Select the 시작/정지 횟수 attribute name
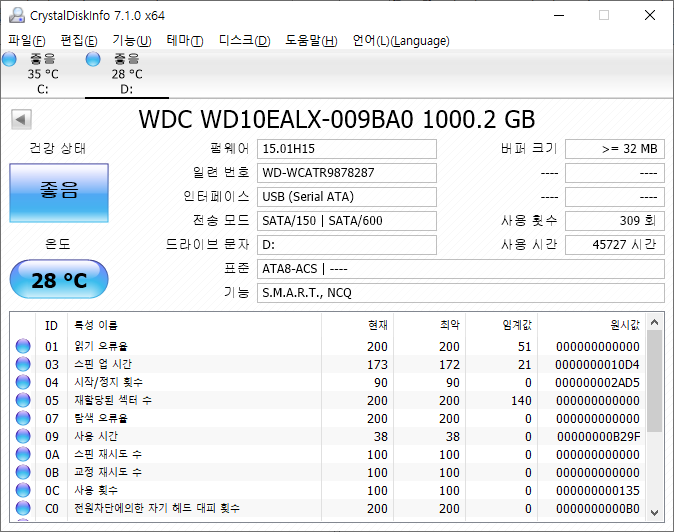This screenshot has width=674, height=532. pyautogui.click(x=109, y=382)
